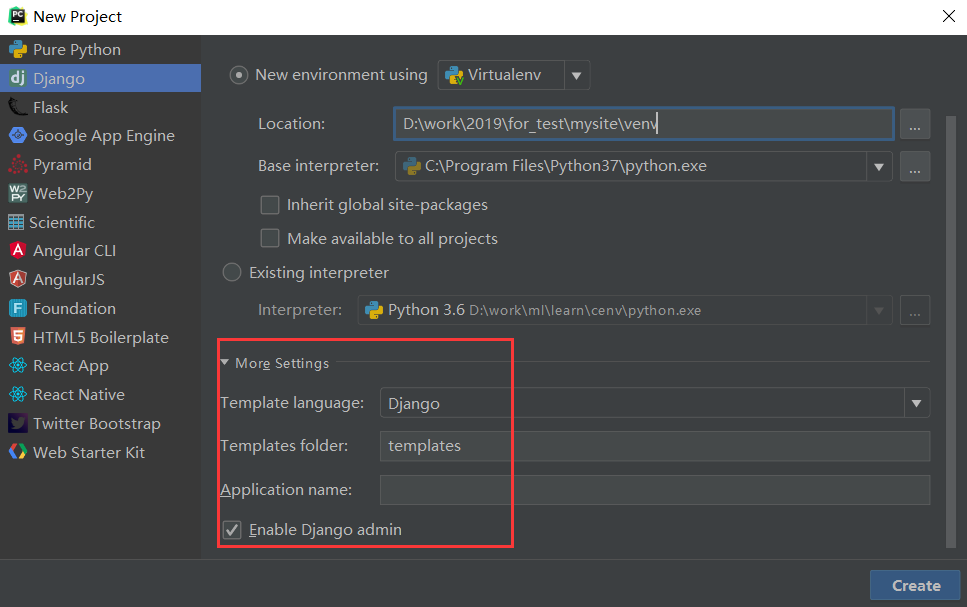Select Pure Python in the project list
Image resolution: width=967 pixels, height=607 pixels.
pyautogui.click(x=76, y=50)
